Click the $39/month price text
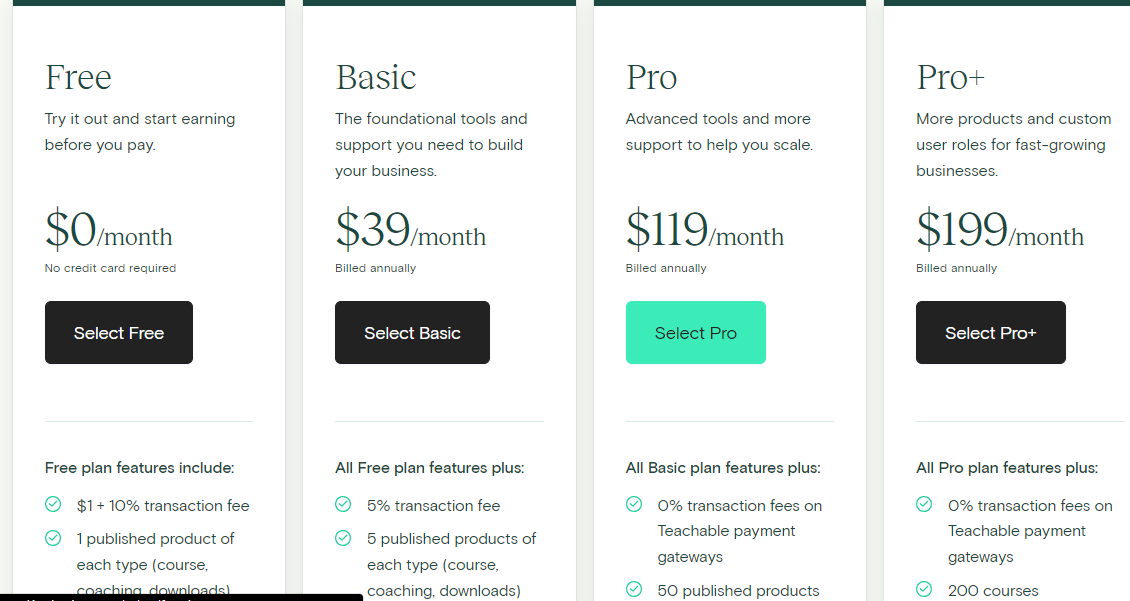The image size is (1130, 601). (410, 231)
